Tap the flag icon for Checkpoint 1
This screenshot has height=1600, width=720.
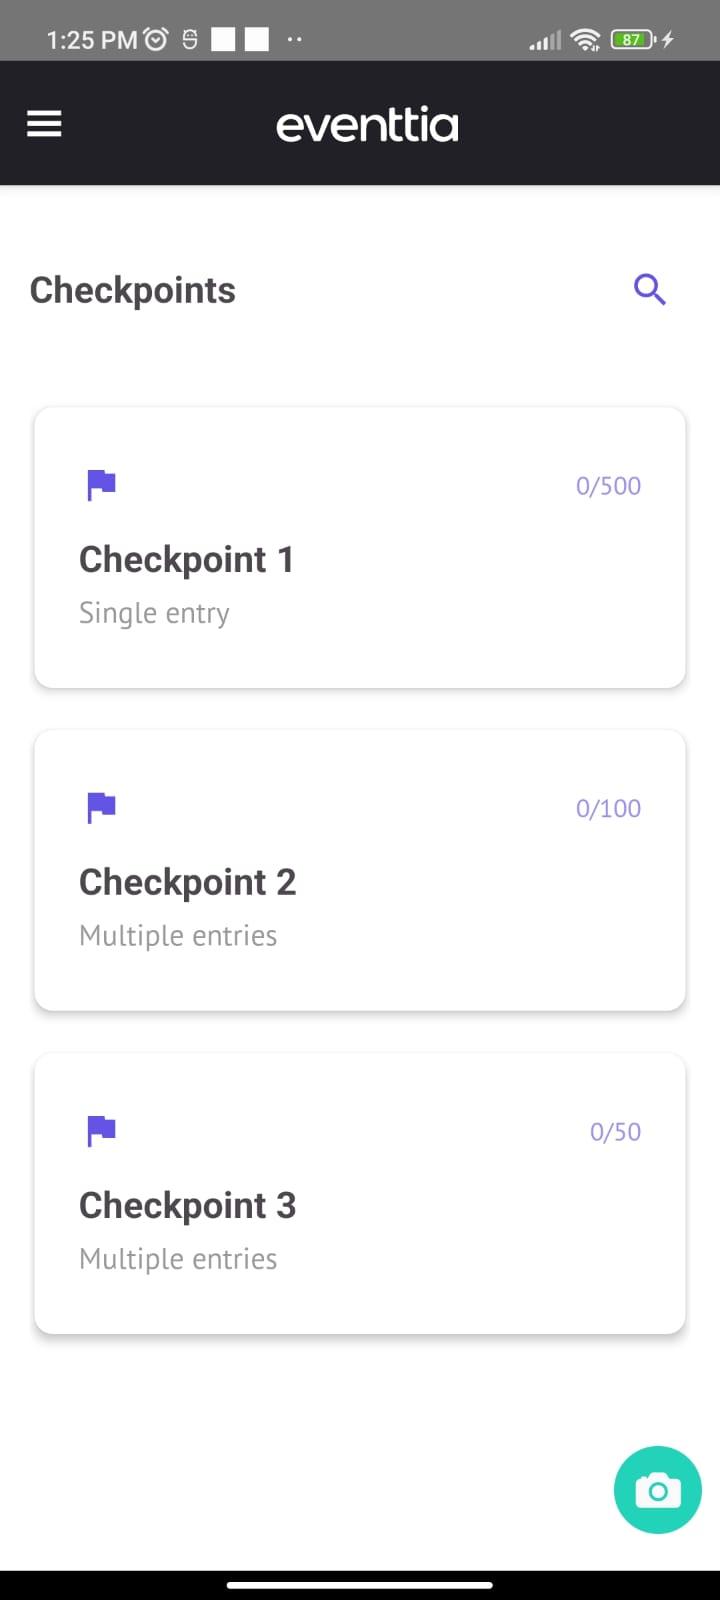pos(102,485)
